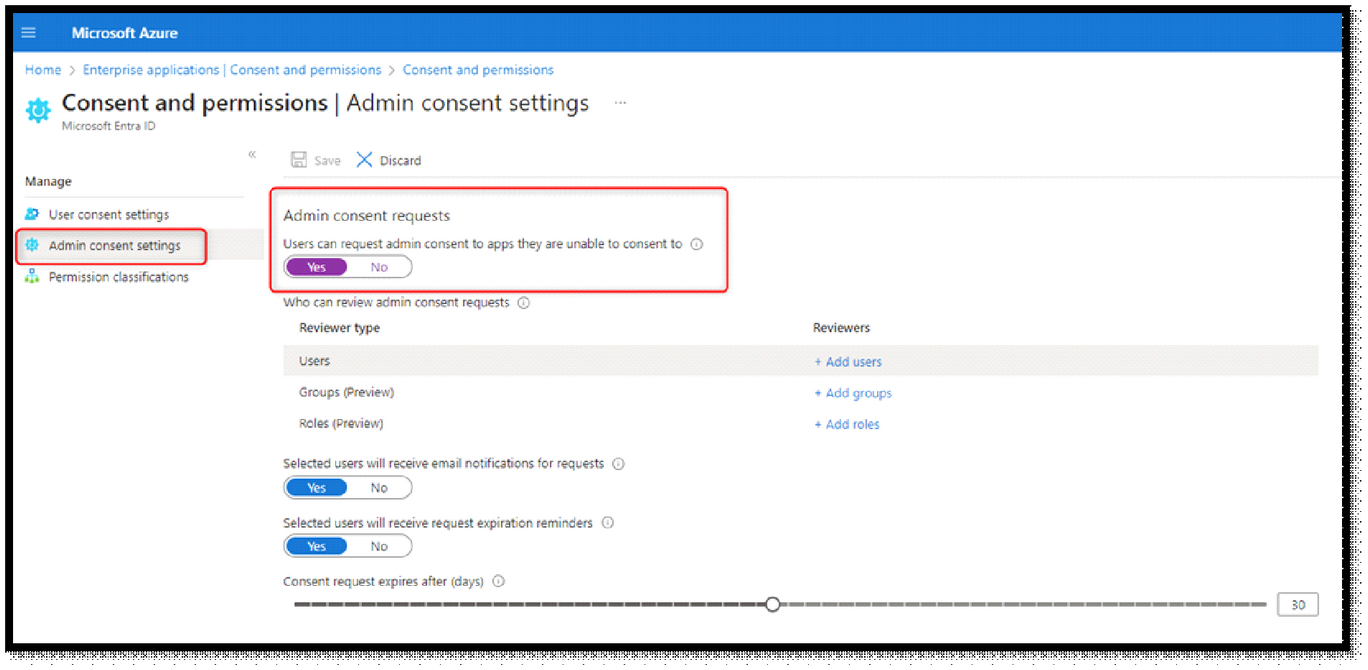Click the Consent and permissions gear icon
This screenshot has width=1368, height=670.
click(x=38, y=110)
